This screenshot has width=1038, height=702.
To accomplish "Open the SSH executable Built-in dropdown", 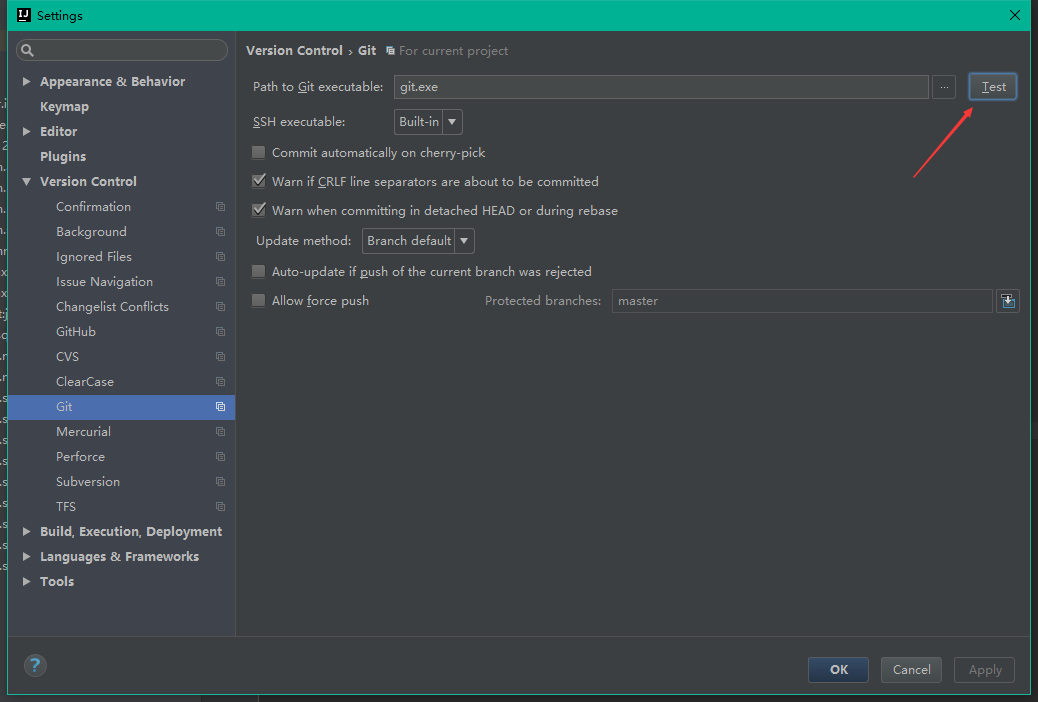I will click(x=428, y=122).
